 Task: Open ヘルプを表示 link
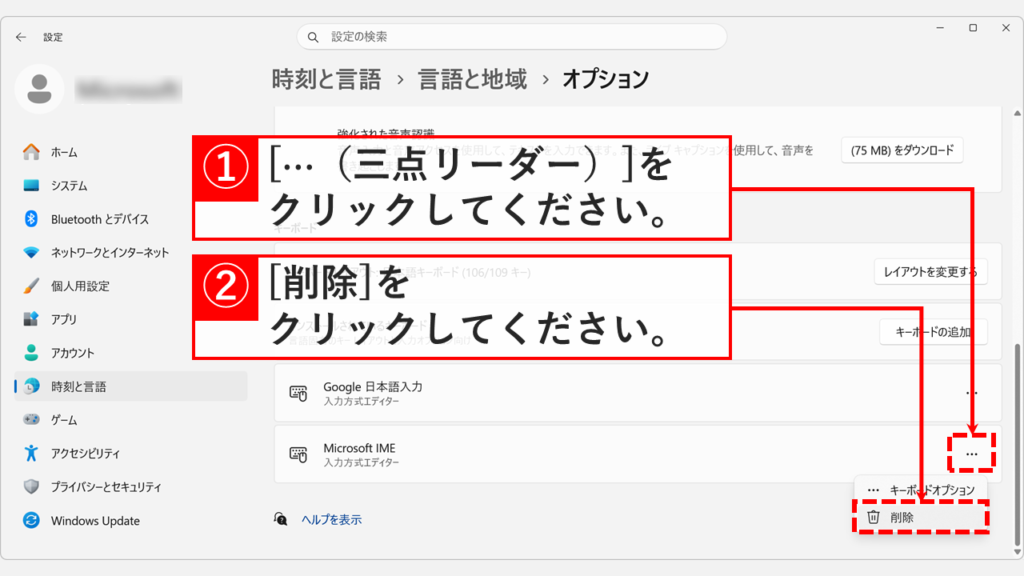[331, 520]
